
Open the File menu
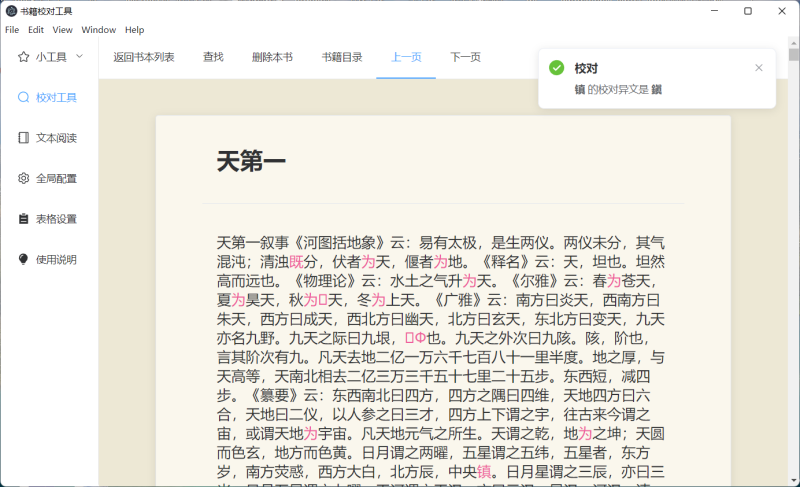(x=12, y=30)
